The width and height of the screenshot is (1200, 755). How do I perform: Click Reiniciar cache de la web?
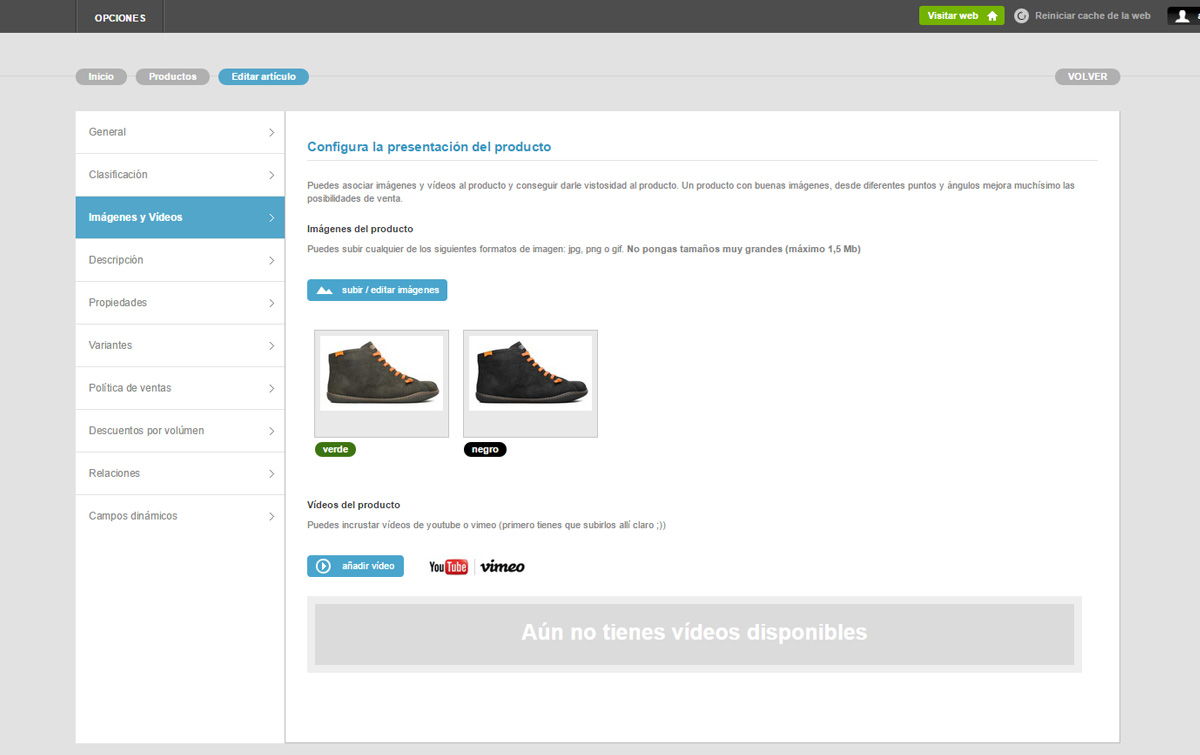(1092, 16)
